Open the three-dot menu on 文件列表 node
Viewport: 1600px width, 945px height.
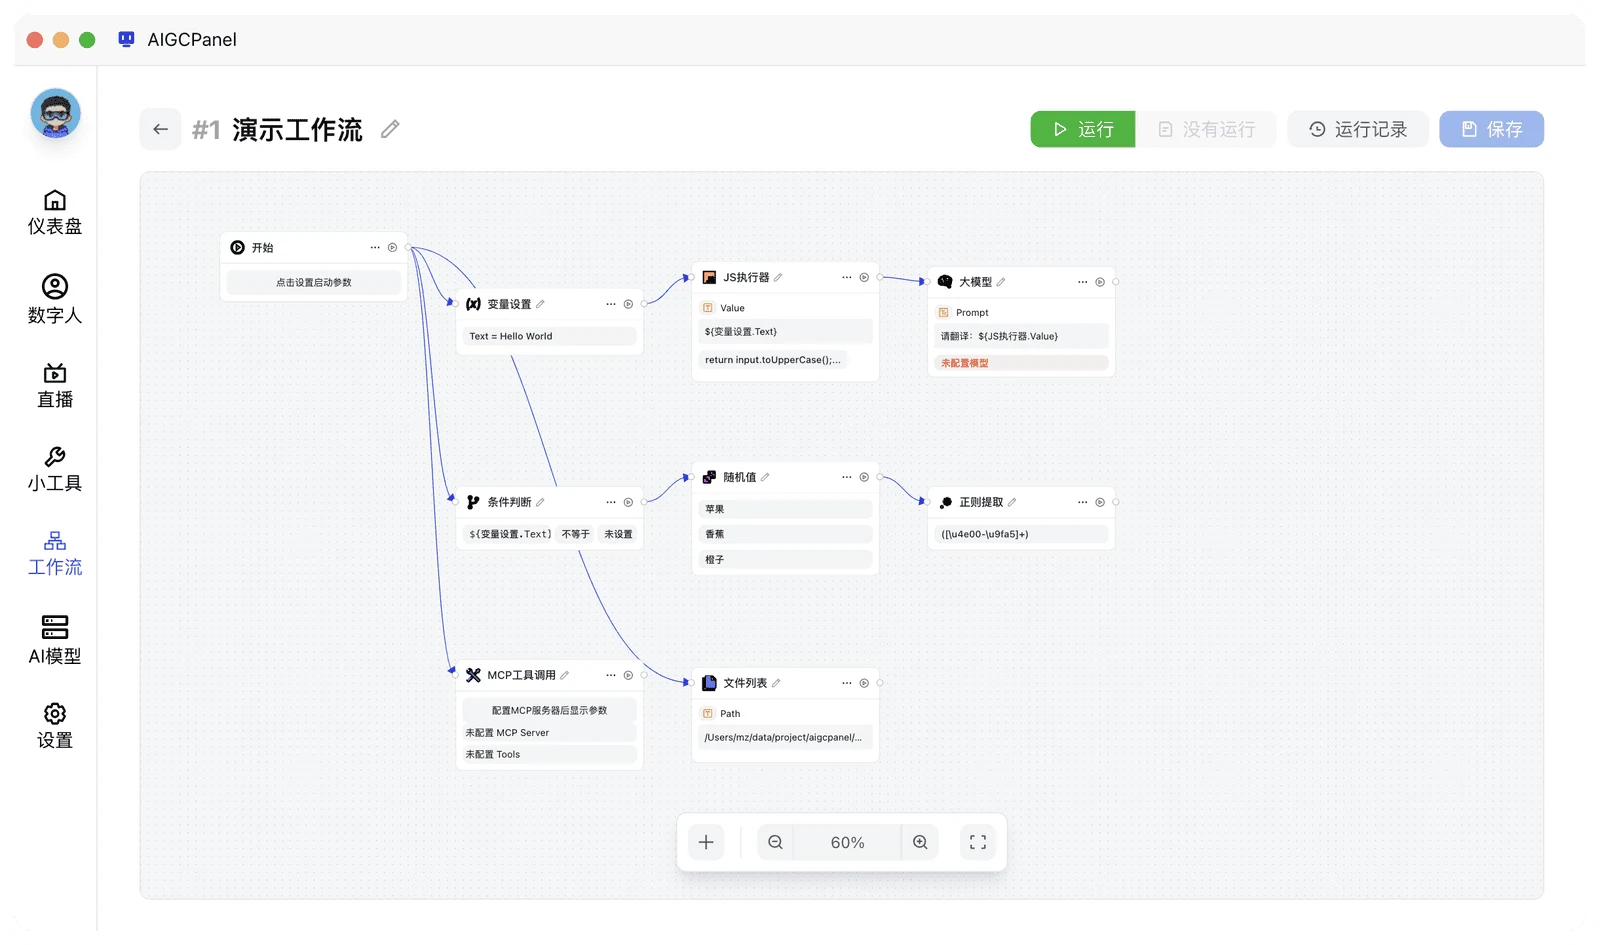pos(846,683)
